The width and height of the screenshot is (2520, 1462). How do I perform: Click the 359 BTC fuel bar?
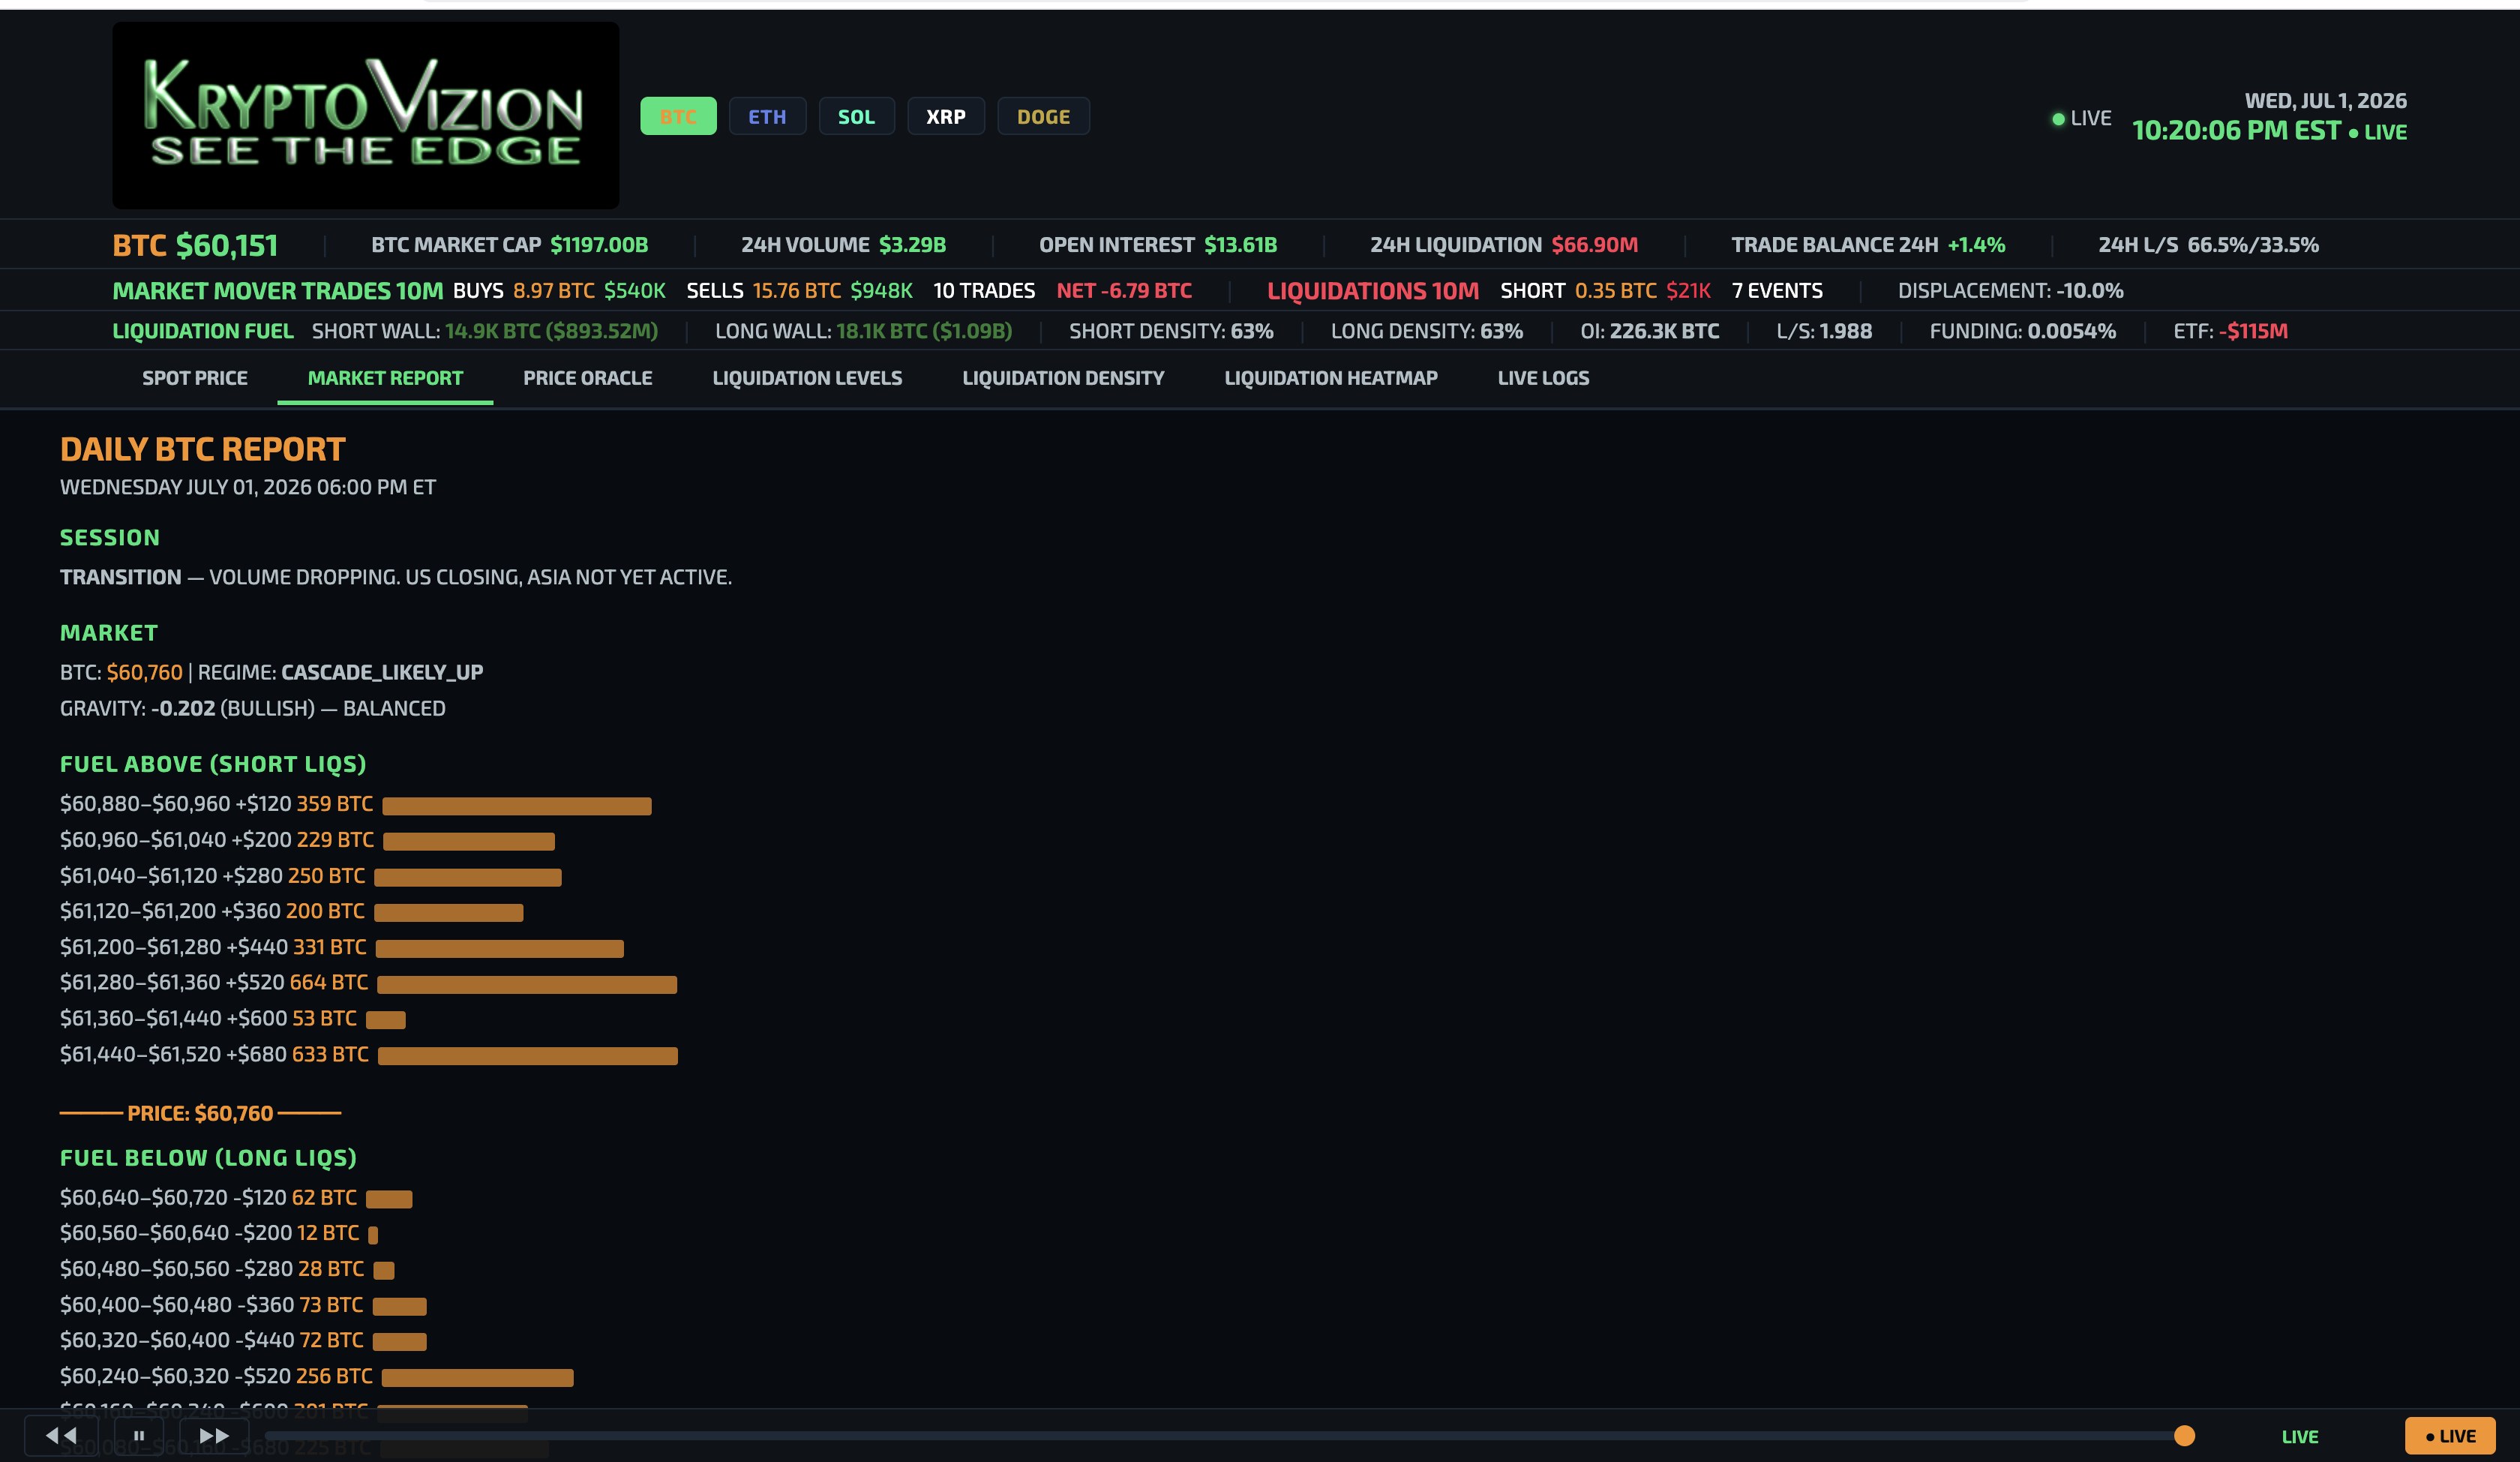(x=516, y=806)
